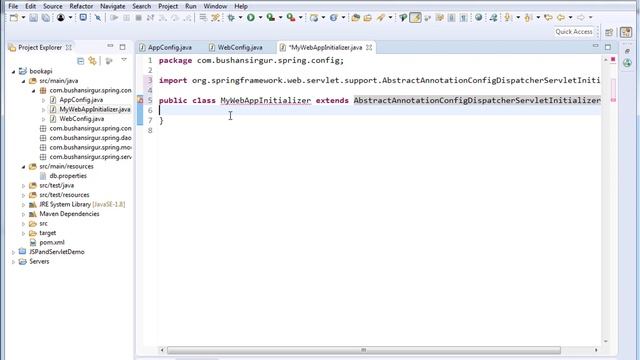Click the Next Annotation down-arrow icon

pyautogui.click(x=508, y=18)
